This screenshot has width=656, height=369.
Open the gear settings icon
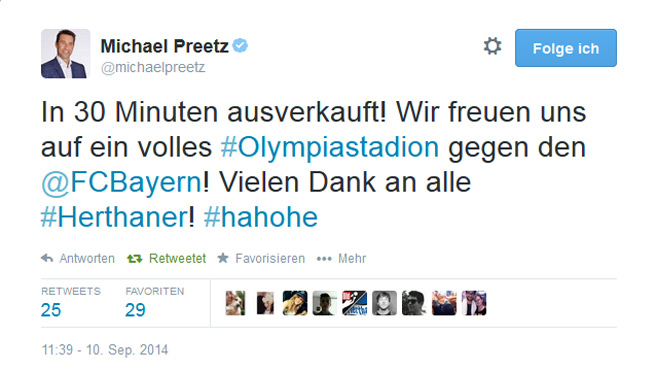[x=492, y=46]
